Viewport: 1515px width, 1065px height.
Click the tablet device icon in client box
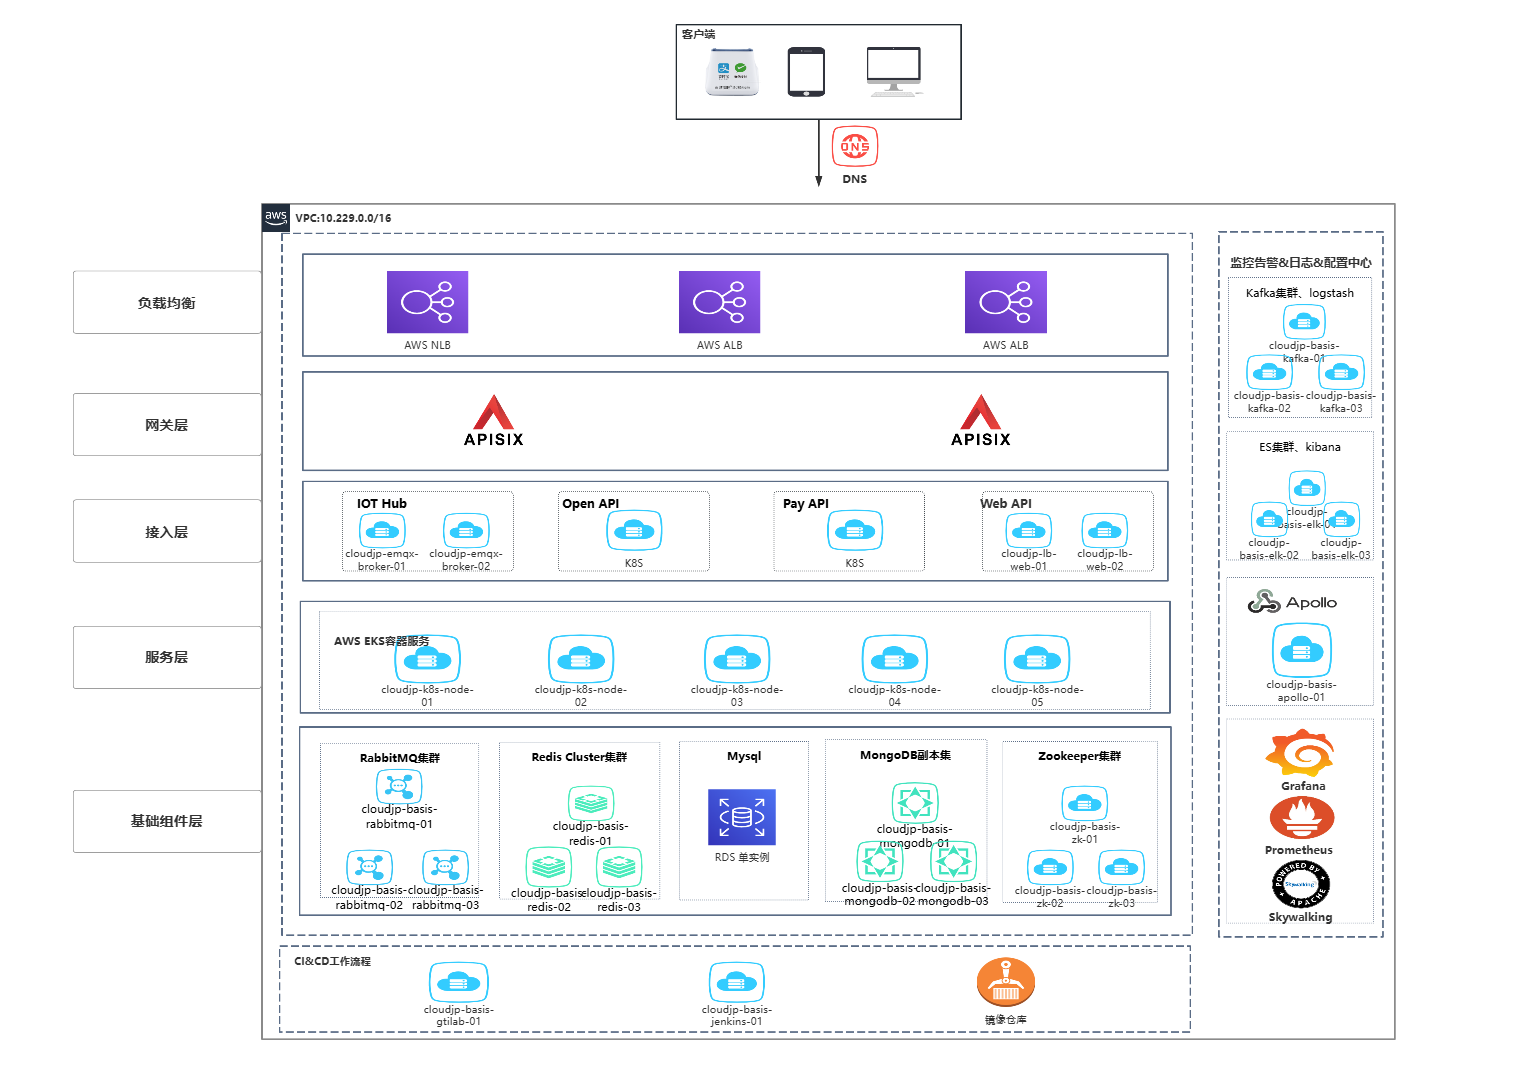[x=806, y=72]
